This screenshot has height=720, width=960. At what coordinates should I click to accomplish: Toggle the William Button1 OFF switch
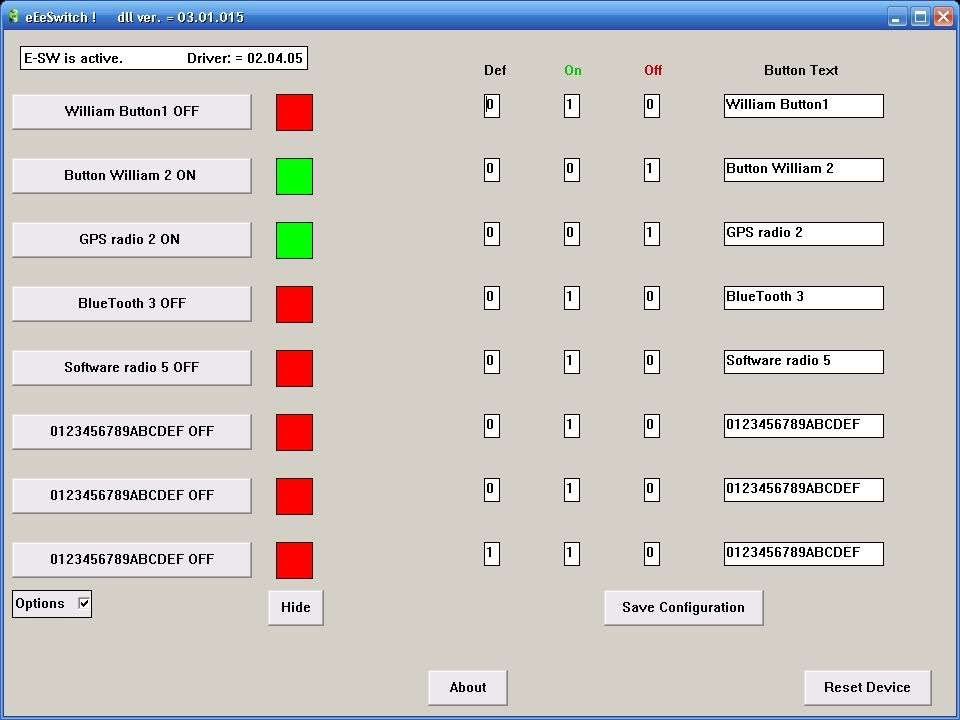point(131,112)
